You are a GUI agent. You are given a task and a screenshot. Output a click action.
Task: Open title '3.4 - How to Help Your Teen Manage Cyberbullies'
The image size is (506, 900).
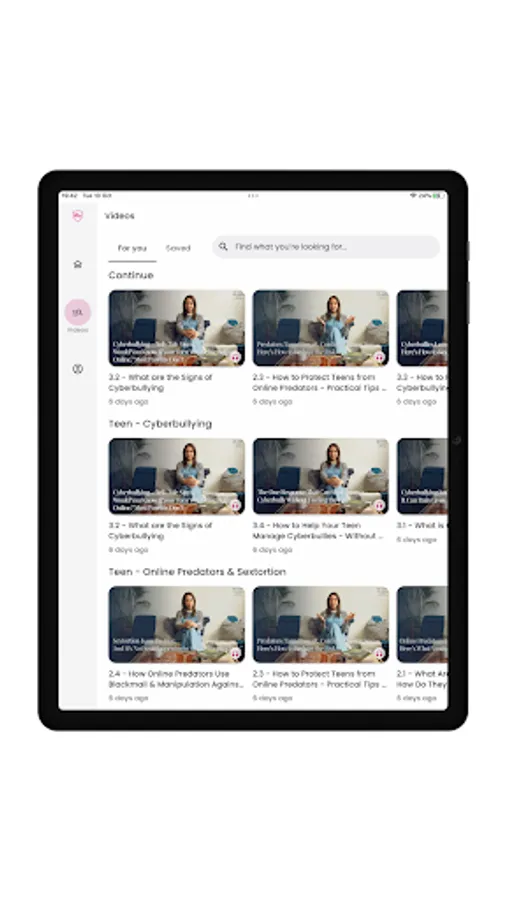tap(318, 530)
